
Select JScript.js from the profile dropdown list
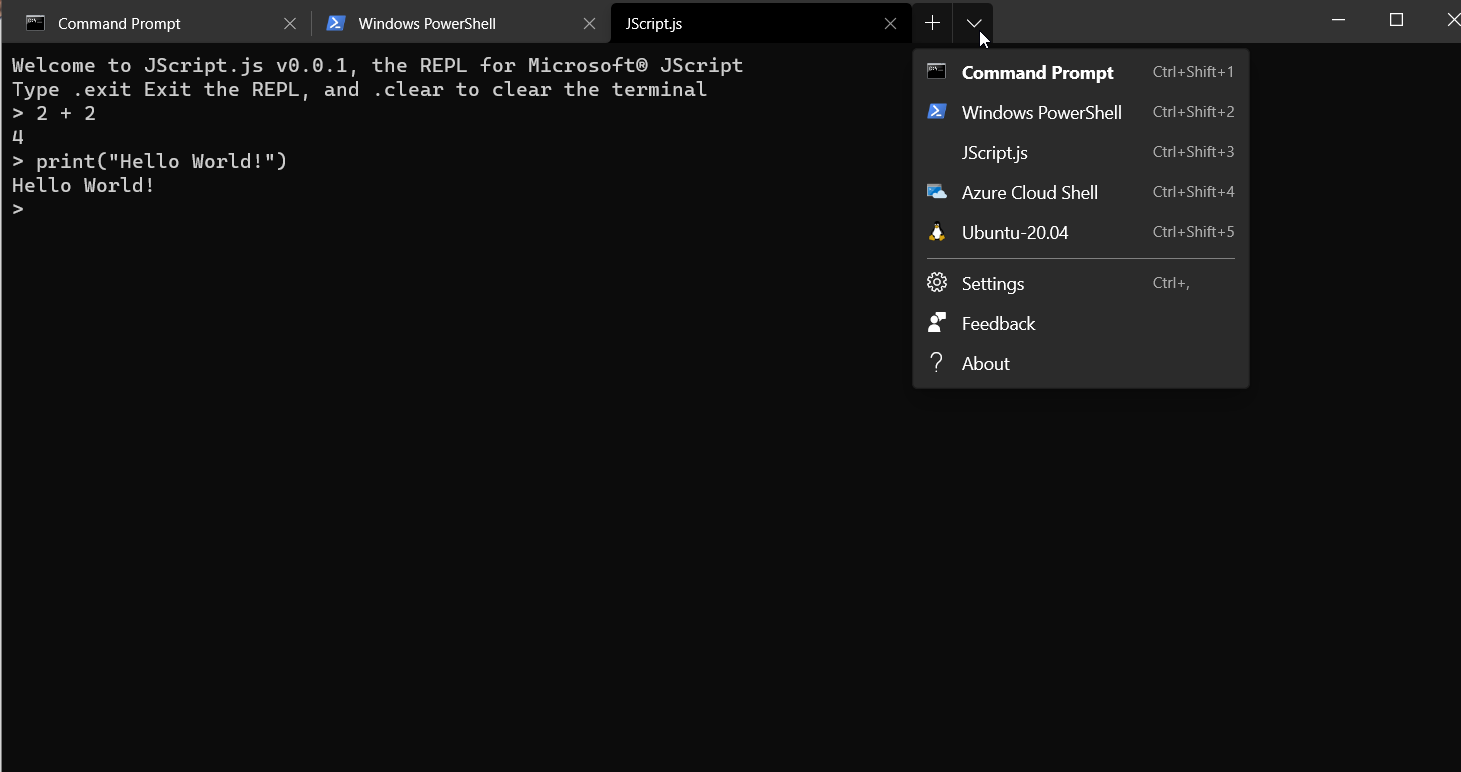click(x=994, y=152)
